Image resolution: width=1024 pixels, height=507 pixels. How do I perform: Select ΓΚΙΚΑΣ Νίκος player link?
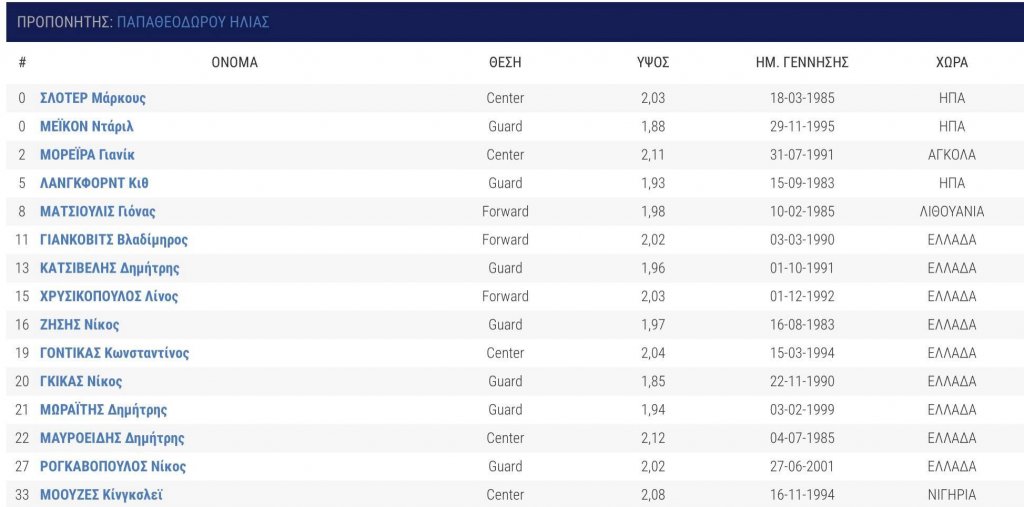point(81,382)
